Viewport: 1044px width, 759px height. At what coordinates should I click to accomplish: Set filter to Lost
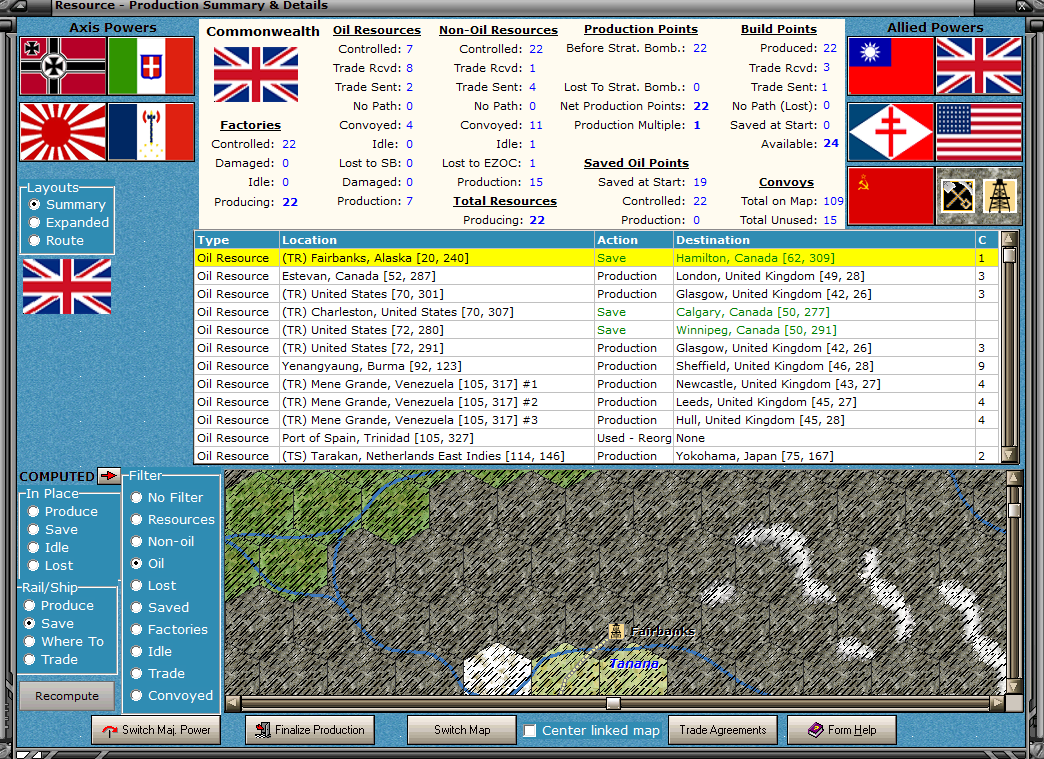coord(153,585)
